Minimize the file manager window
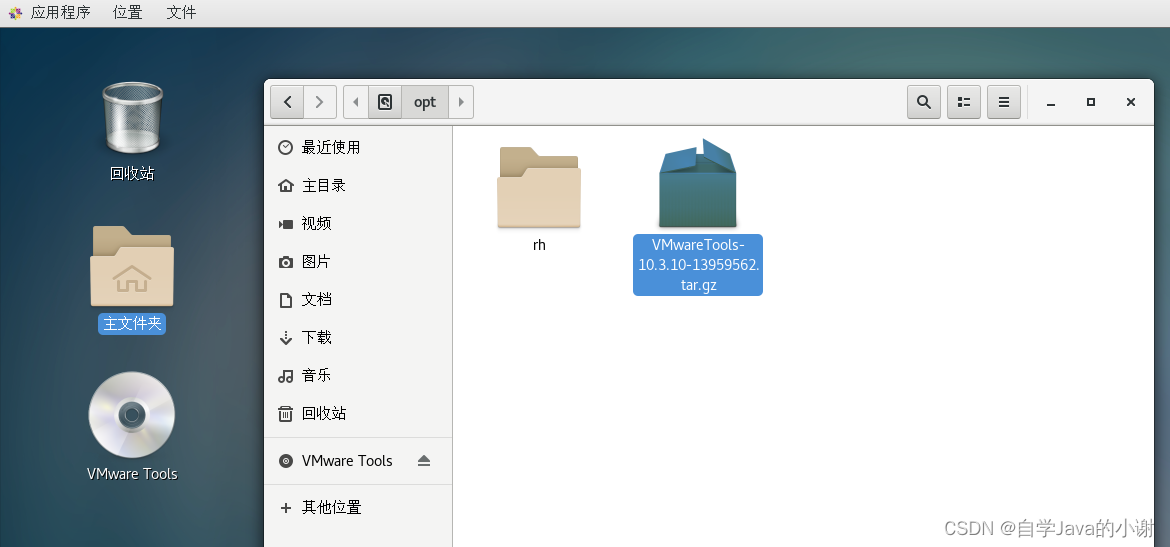This screenshot has height=547, width=1170. coord(1051,102)
